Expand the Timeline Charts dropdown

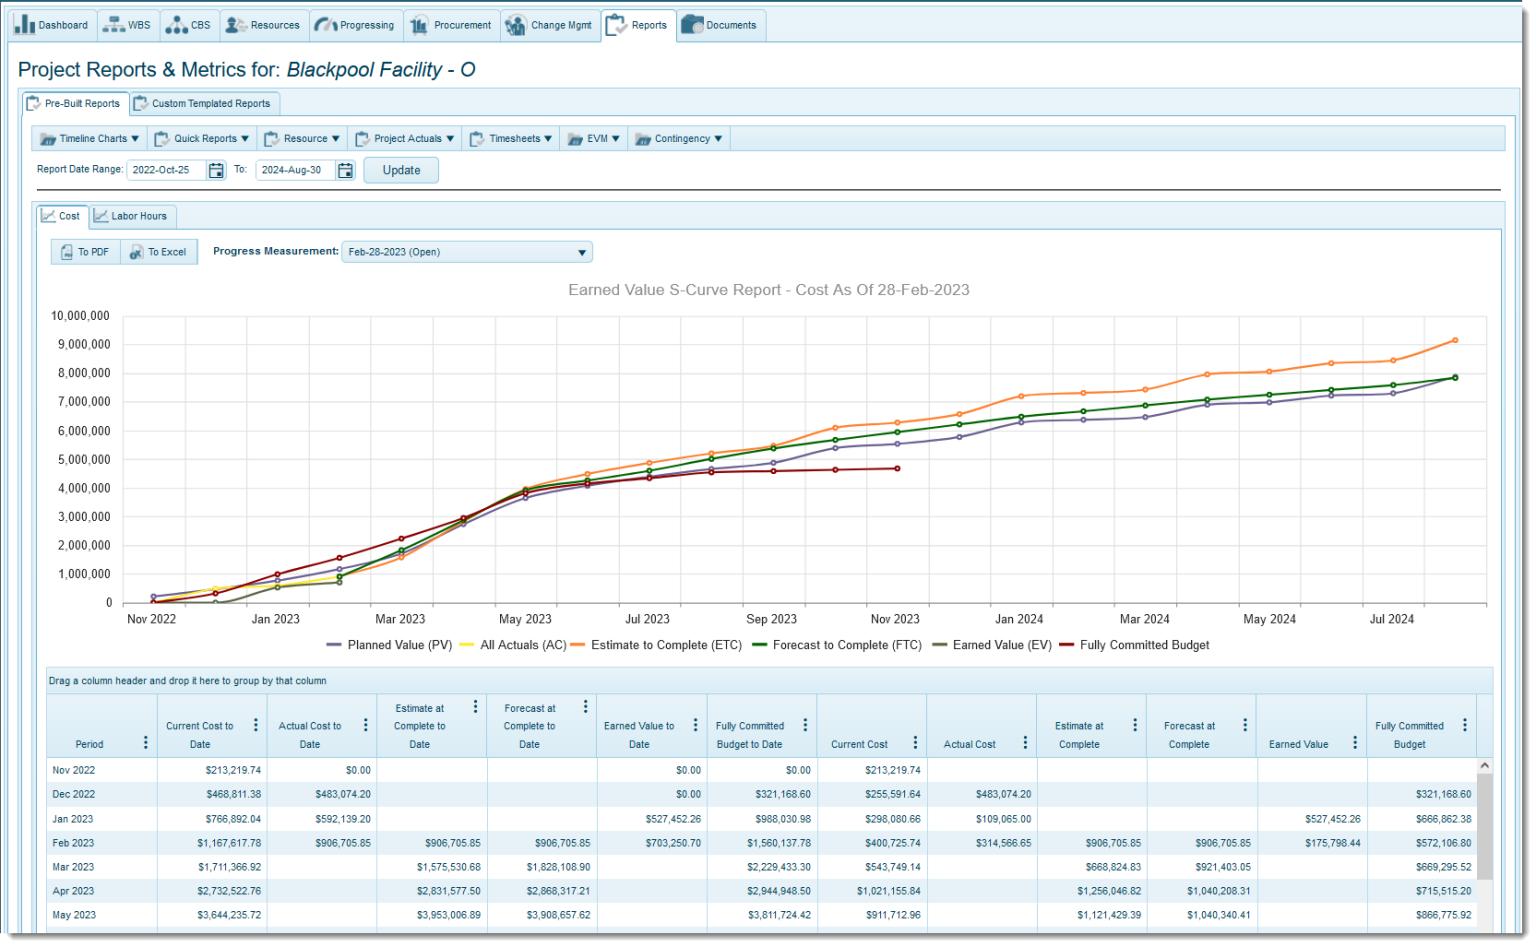[x=92, y=139]
